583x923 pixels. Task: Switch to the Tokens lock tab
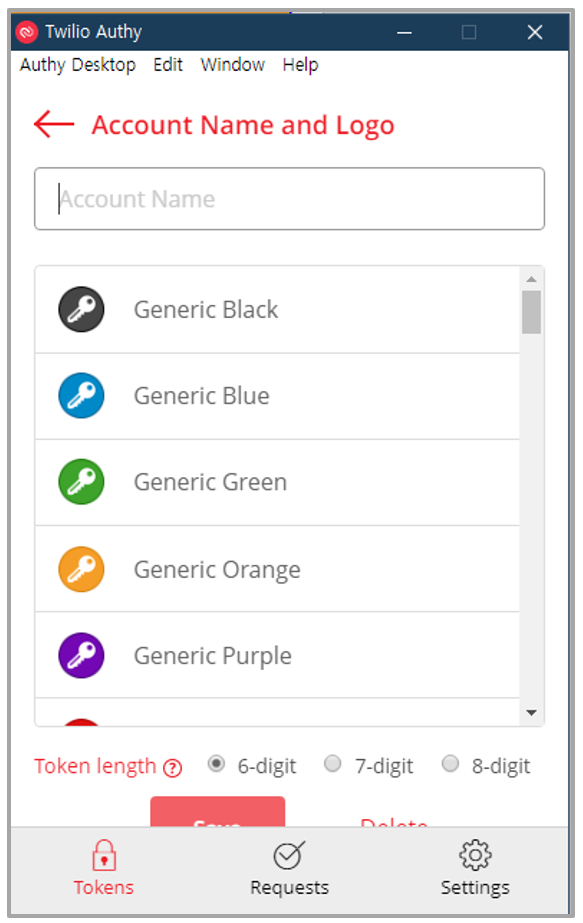tap(104, 855)
